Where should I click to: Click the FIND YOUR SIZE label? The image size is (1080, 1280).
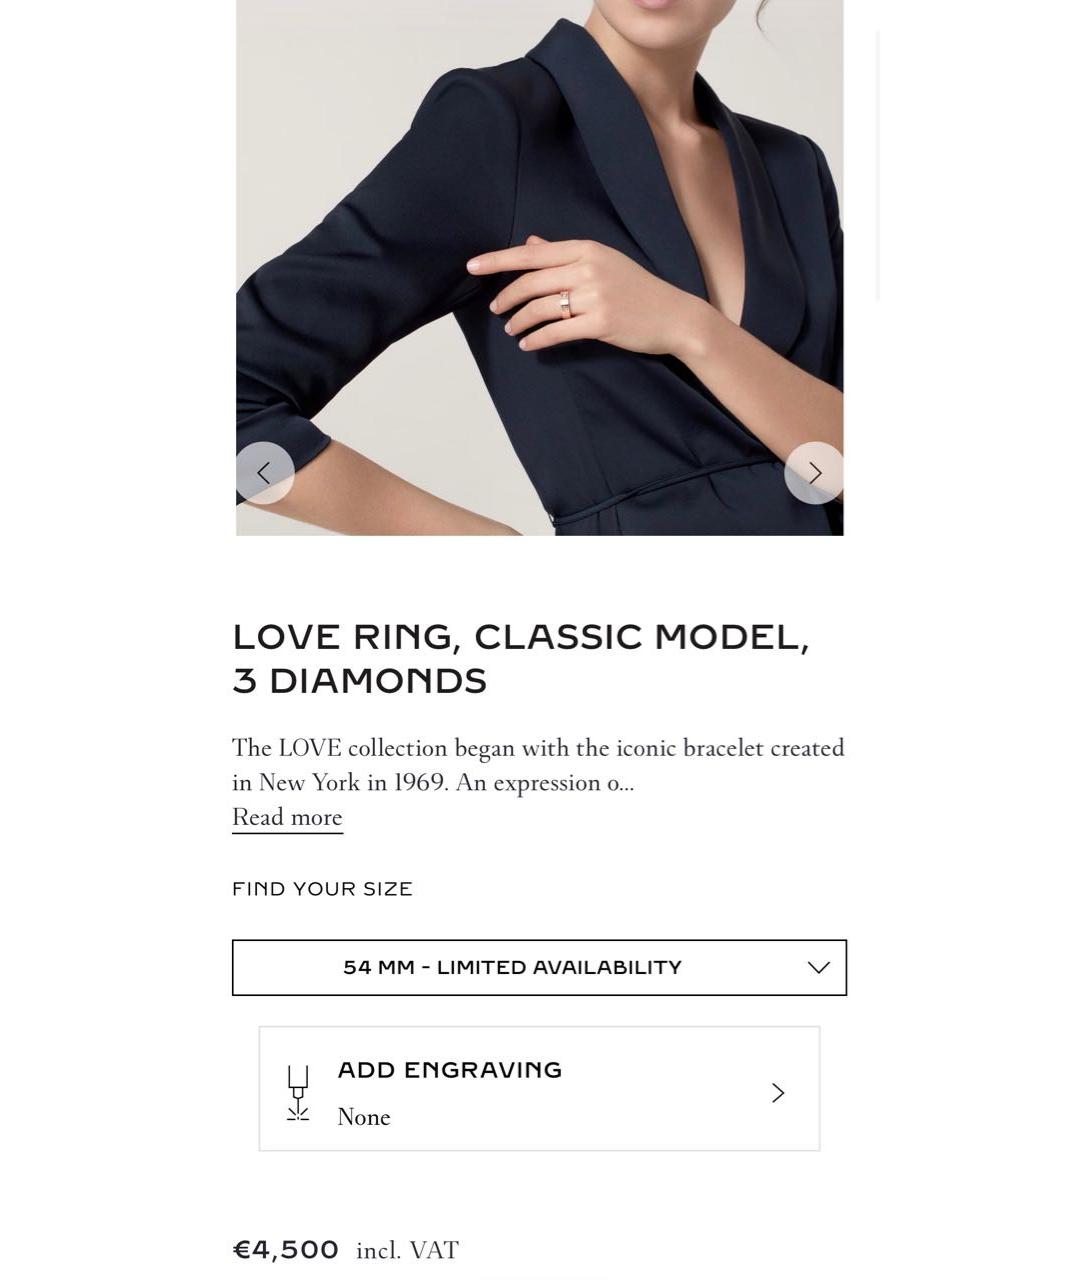[322, 889]
